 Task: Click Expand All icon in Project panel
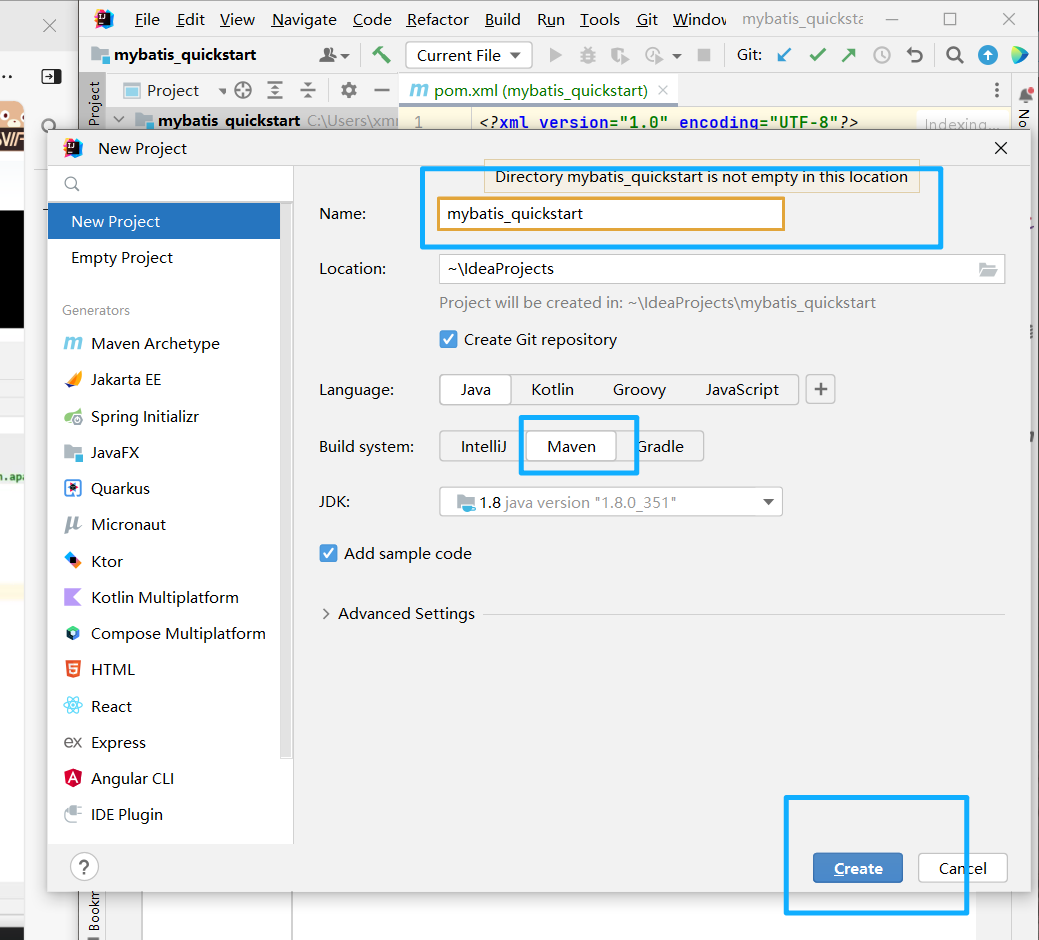pyautogui.click(x=275, y=90)
